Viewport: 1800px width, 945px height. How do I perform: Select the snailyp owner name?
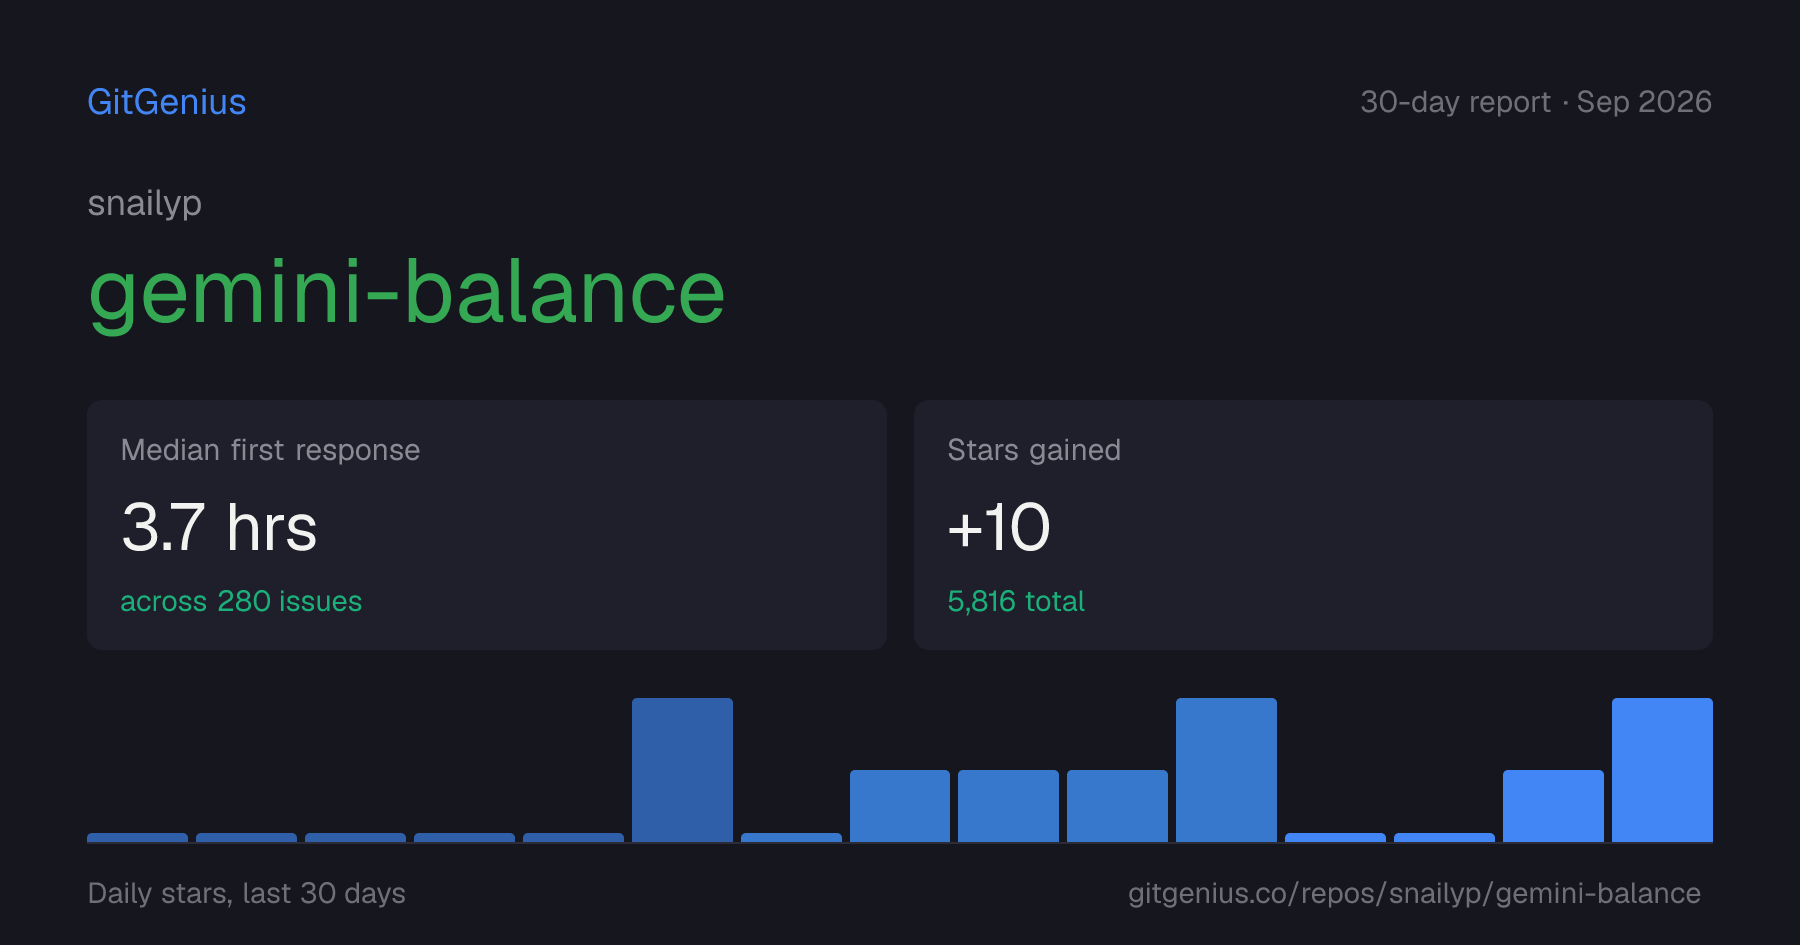[x=145, y=203]
